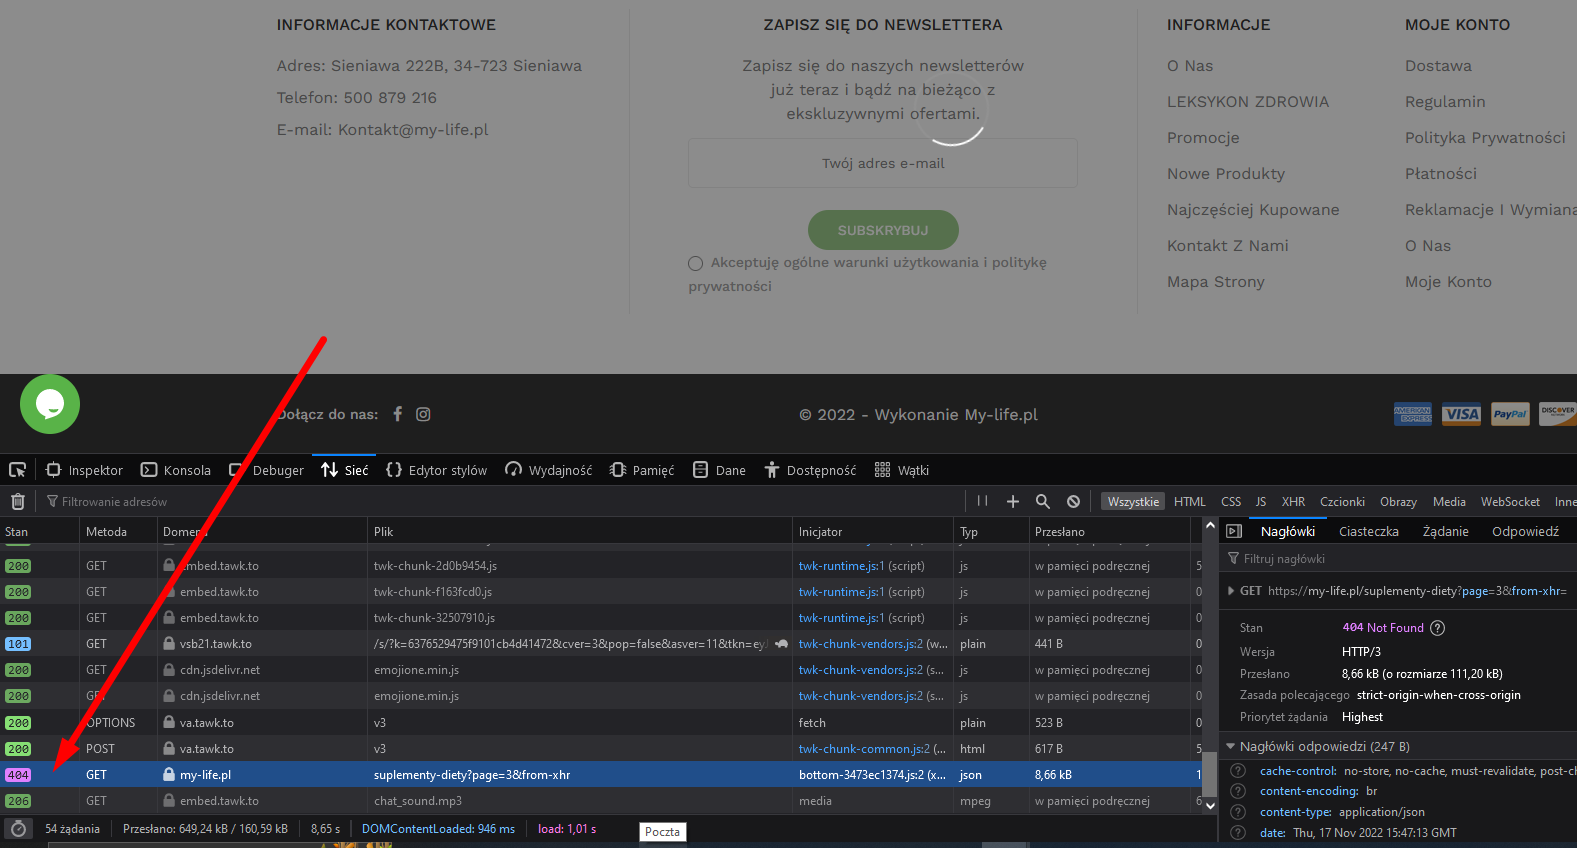Filter requests by Obrazy
Image resolution: width=1577 pixels, height=848 pixels.
[1398, 502]
